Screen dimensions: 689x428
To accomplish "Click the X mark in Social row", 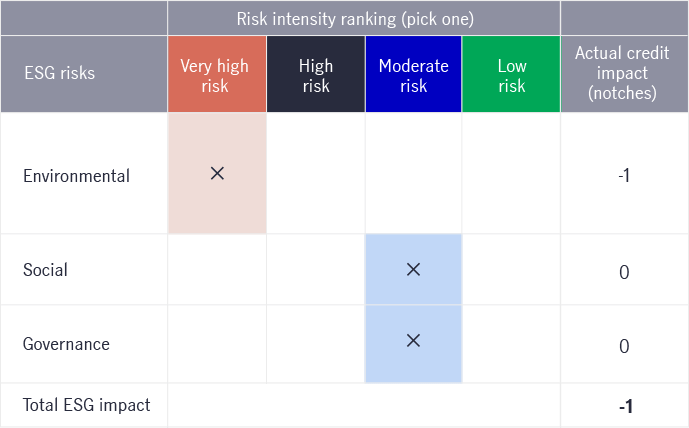I will [413, 269].
